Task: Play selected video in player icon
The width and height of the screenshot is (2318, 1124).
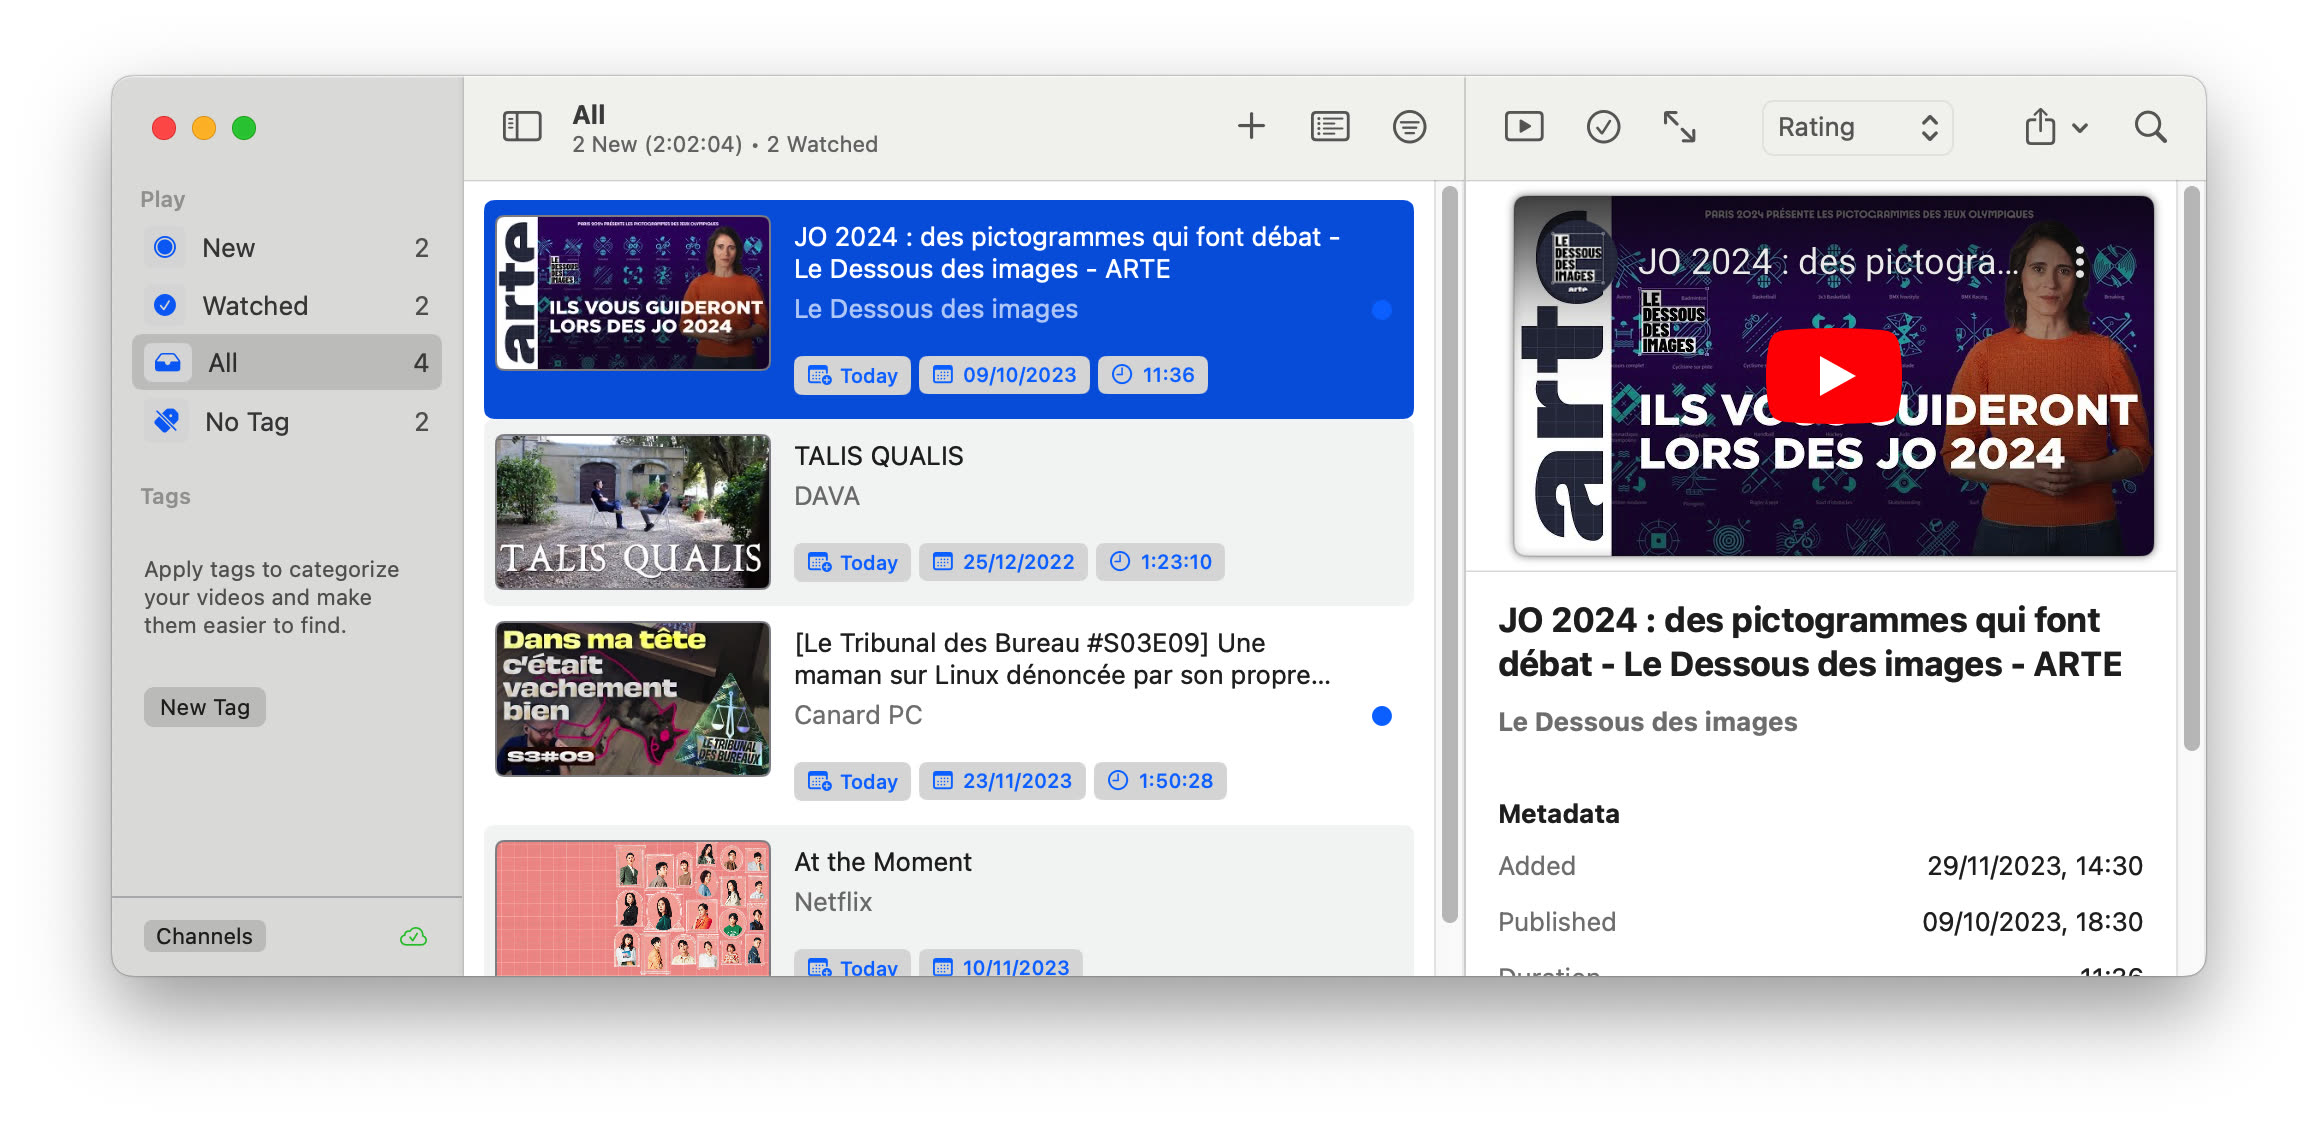Action: (1524, 127)
